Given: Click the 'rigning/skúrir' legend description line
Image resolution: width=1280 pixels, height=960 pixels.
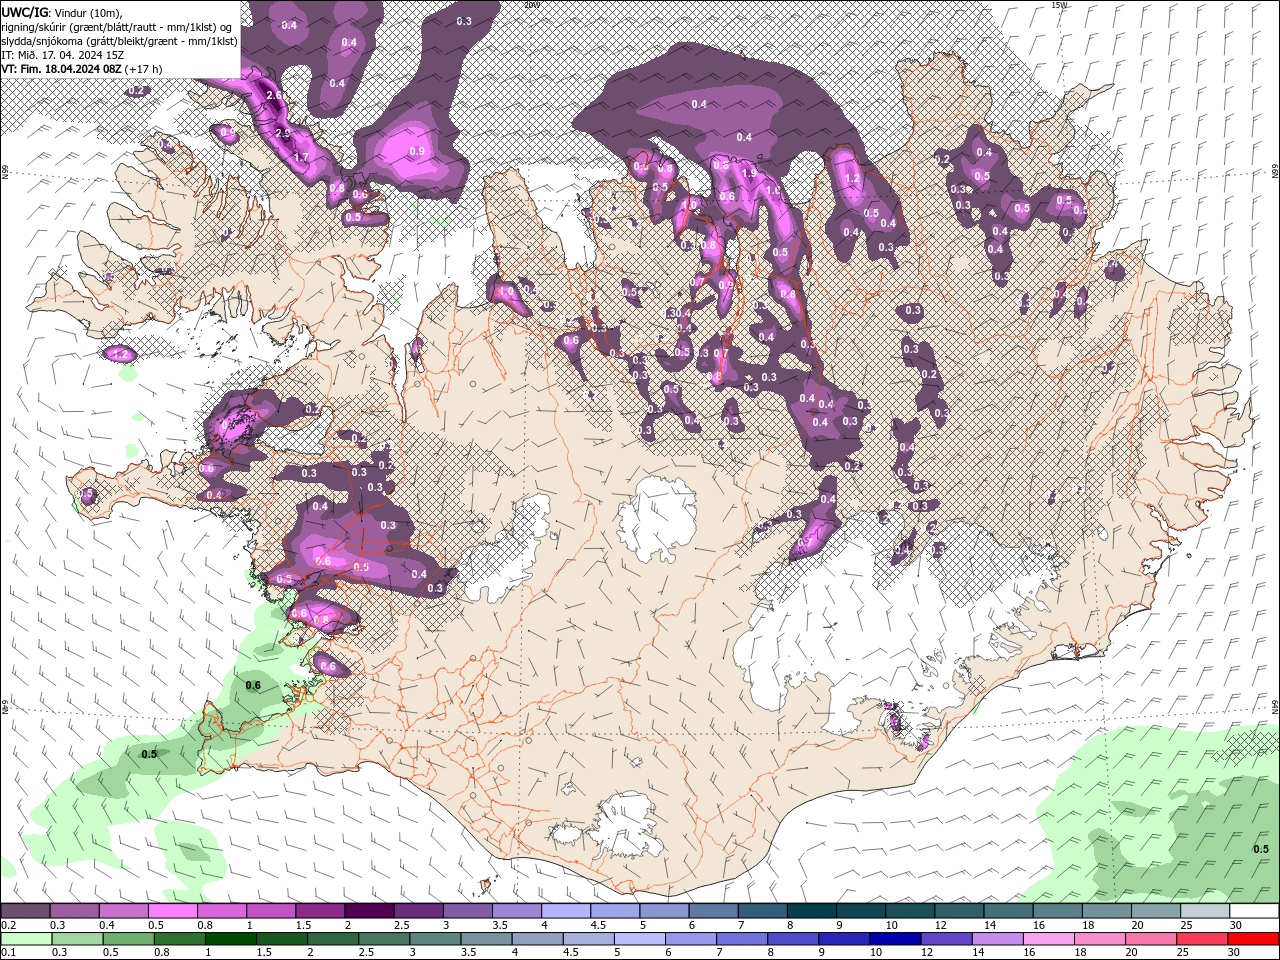Looking at the screenshot, I should click(x=118, y=26).
